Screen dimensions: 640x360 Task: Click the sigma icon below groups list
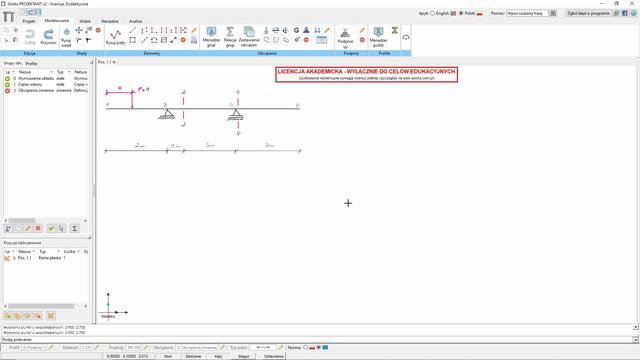coord(75,229)
